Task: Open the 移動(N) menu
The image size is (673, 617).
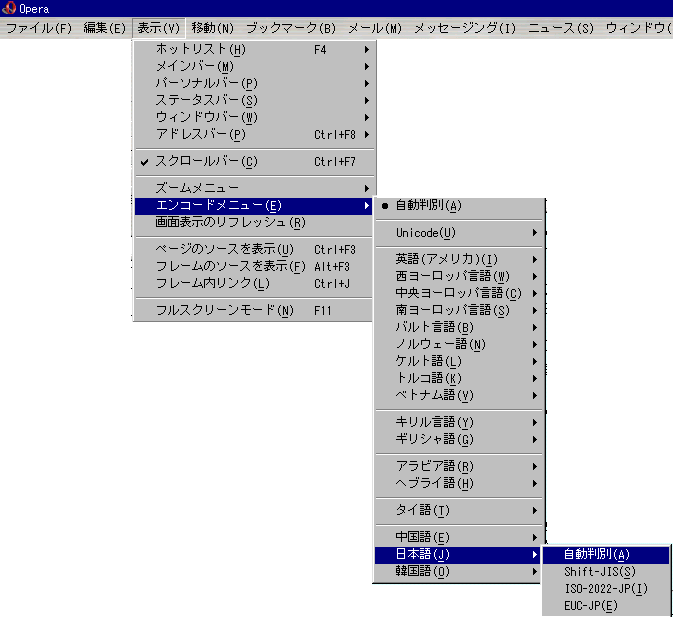Action: click(x=212, y=28)
